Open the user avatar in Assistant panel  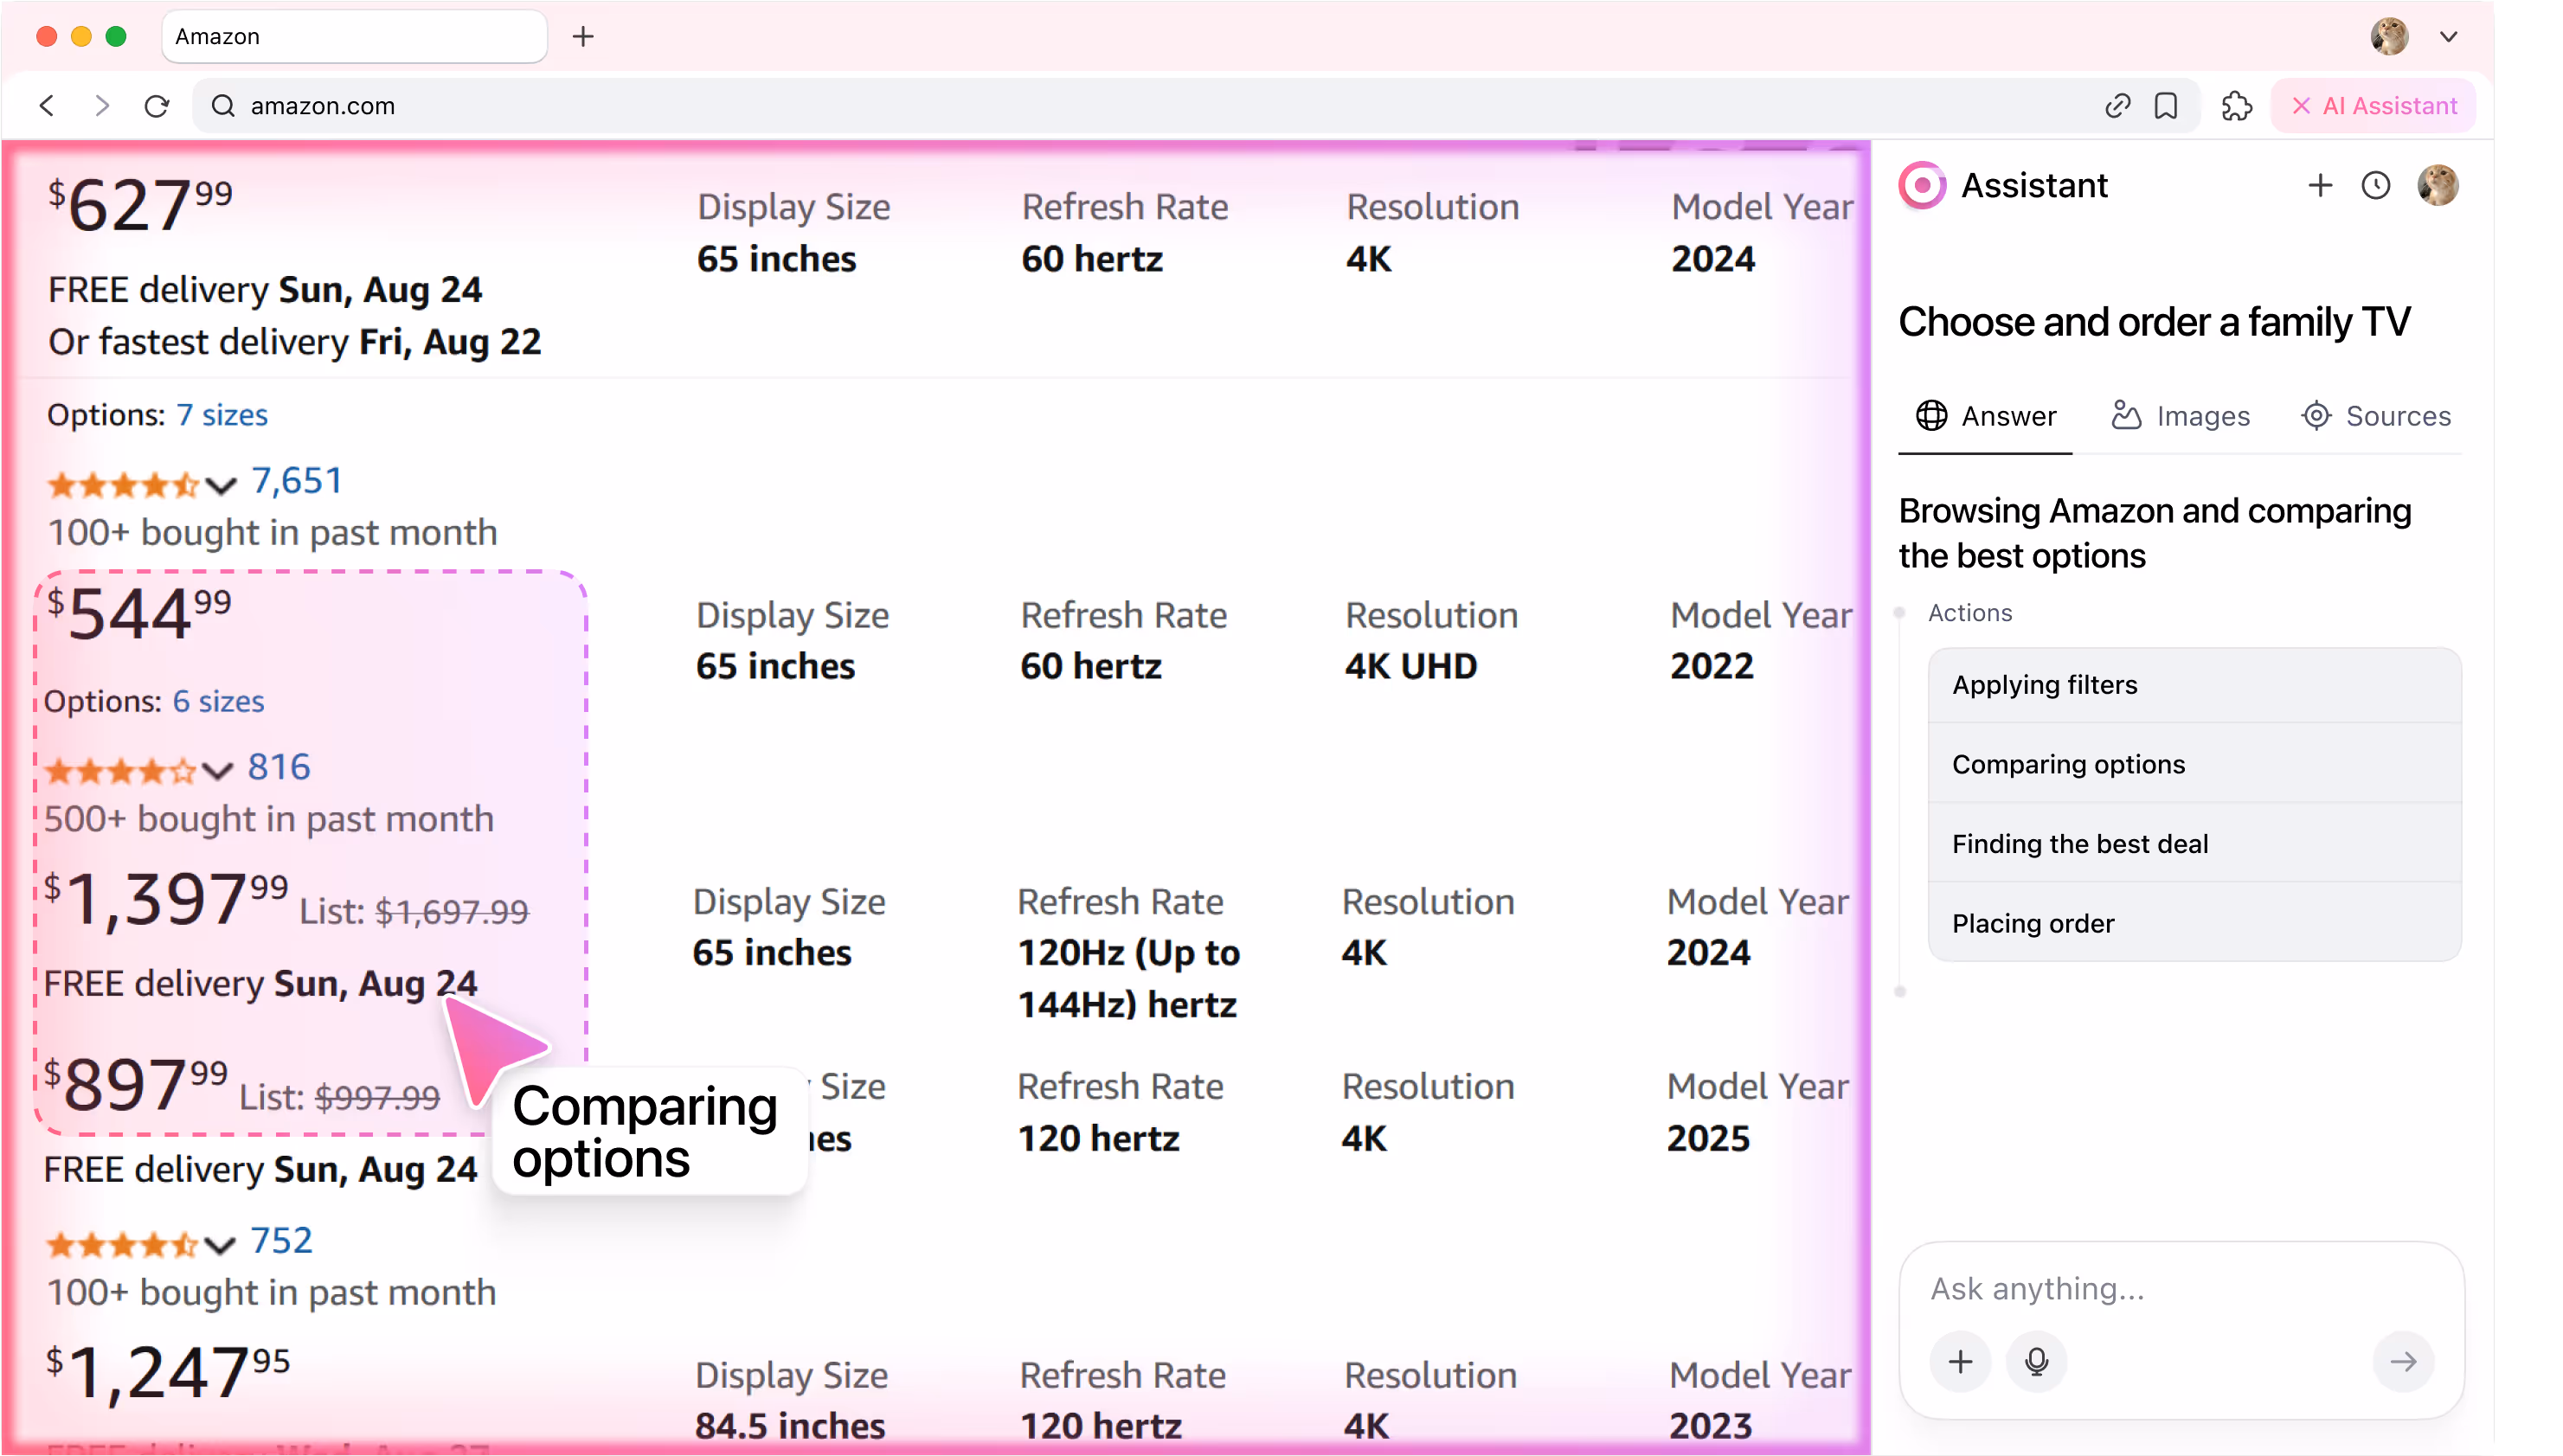2438,185
